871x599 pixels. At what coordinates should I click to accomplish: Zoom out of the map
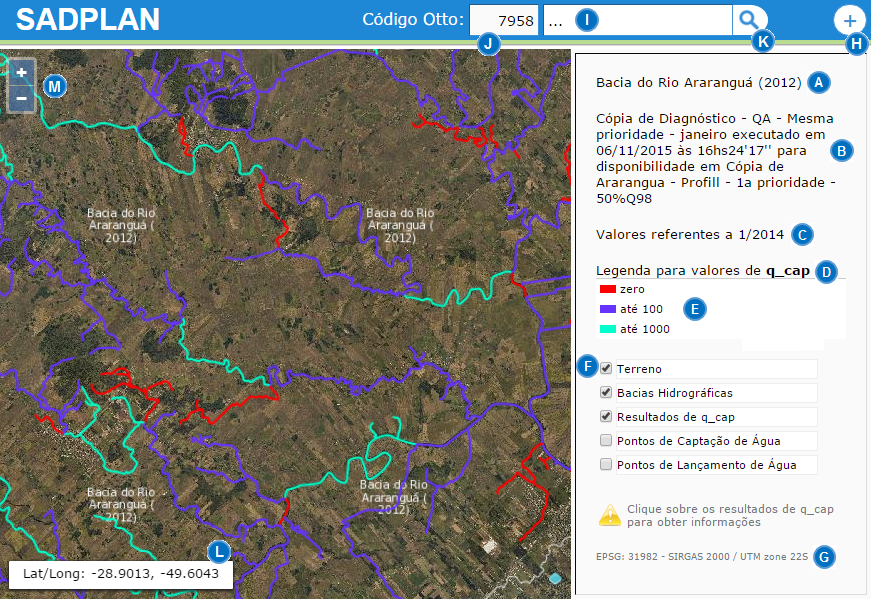[x=21, y=99]
